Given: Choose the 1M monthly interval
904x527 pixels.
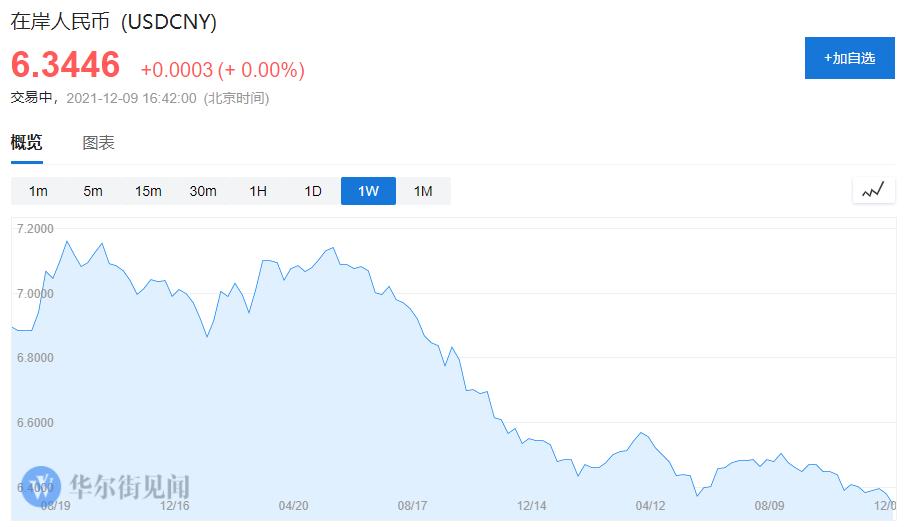Looking at the screenshot, I should coord(423,191).
